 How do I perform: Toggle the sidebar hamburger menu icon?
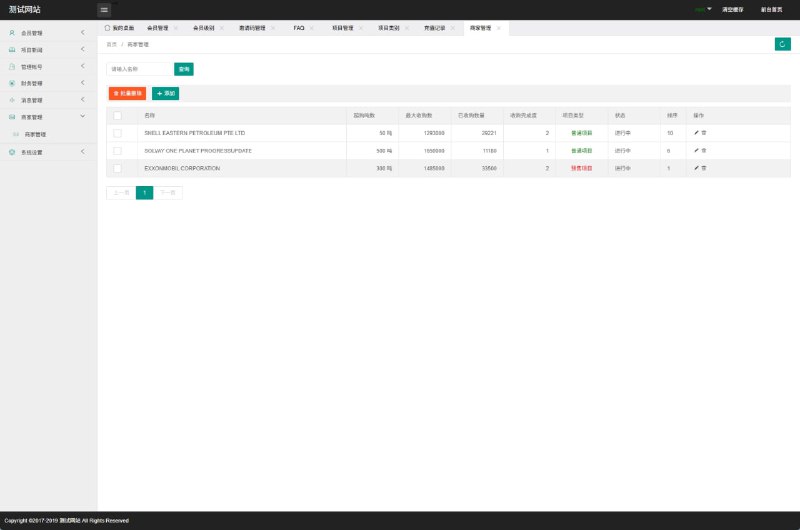(104, 10)
